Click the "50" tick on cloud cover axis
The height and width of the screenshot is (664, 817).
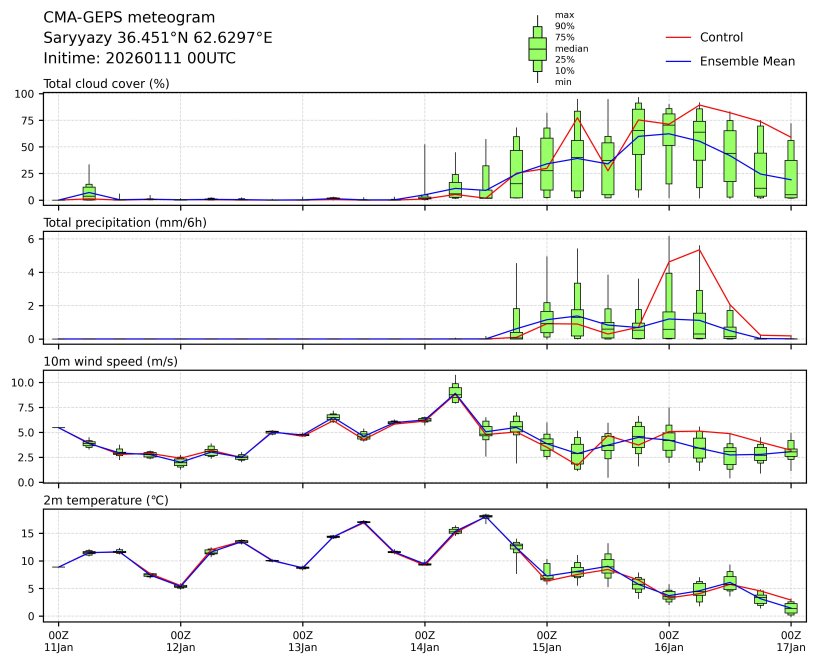(27, 147)
